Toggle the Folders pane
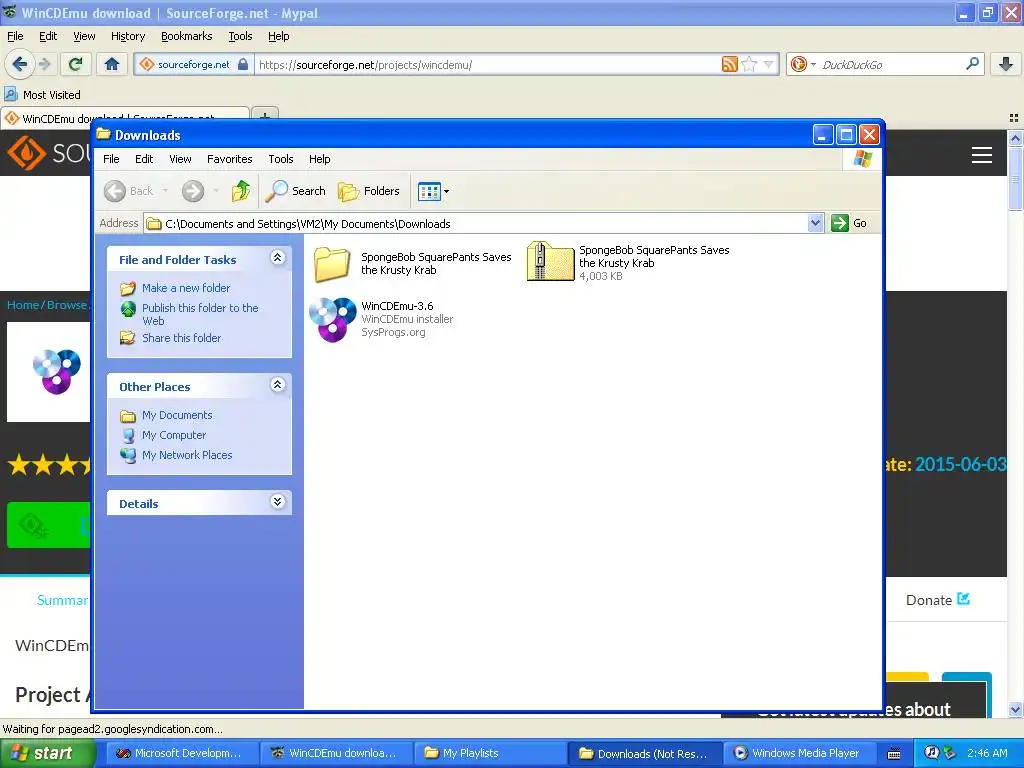The height and width of the screenshot is (768, 1024). click(369, 191)
